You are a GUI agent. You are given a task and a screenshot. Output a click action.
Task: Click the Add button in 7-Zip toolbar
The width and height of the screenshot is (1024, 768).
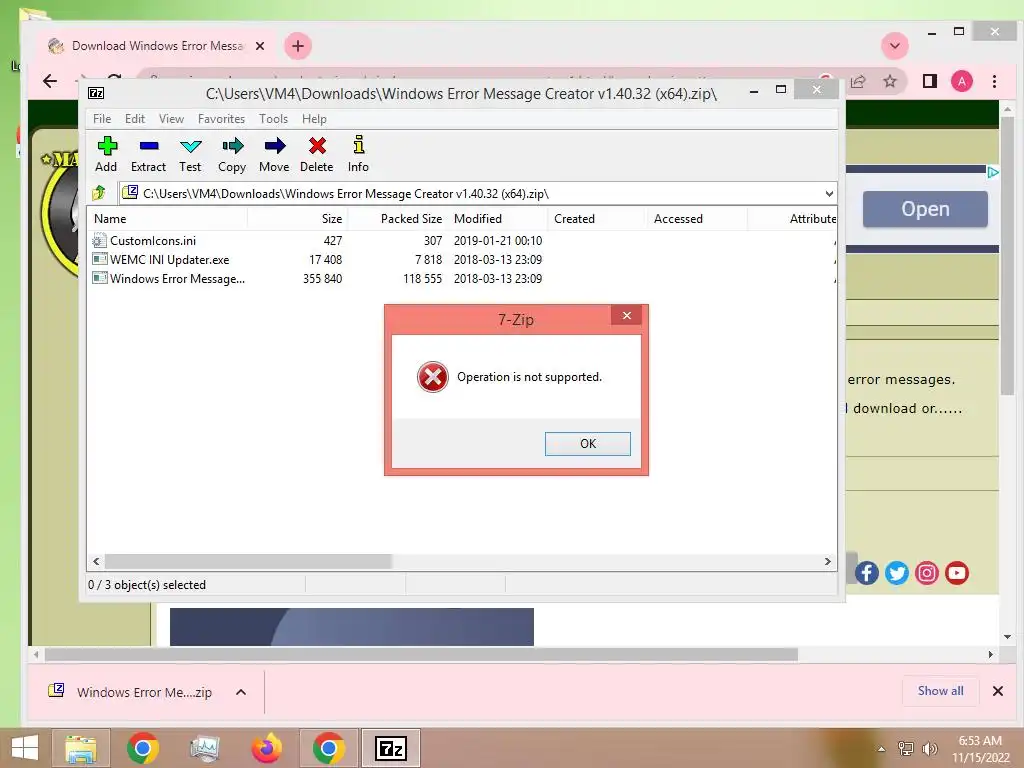(x=106, y=154)
